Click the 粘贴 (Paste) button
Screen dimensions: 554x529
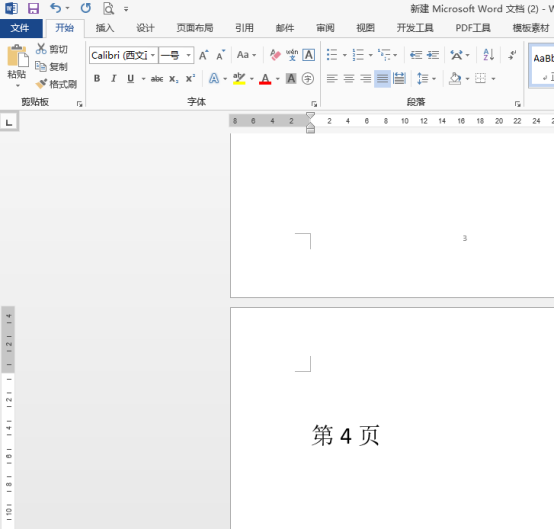pyautogui.click(x=17, y=61)
